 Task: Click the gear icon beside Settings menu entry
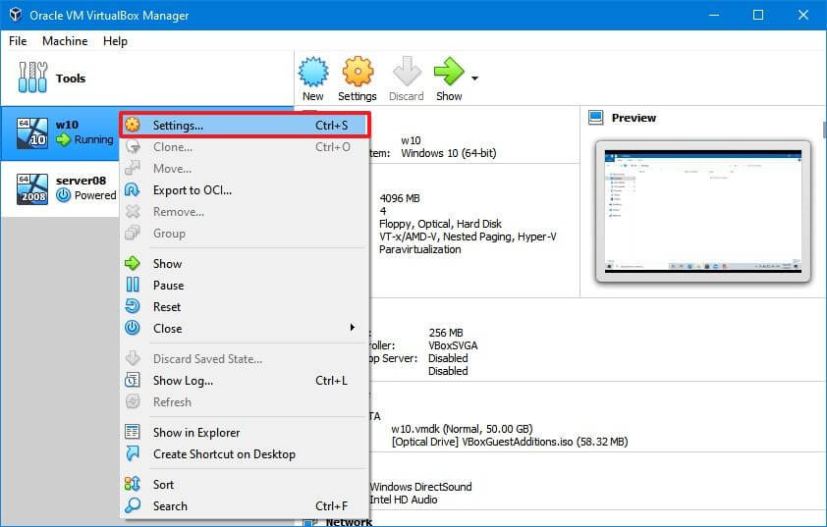click(132, 125)
